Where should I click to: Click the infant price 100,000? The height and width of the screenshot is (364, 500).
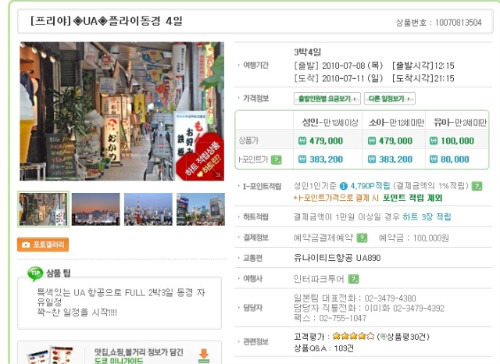click(x=457, y=141)
